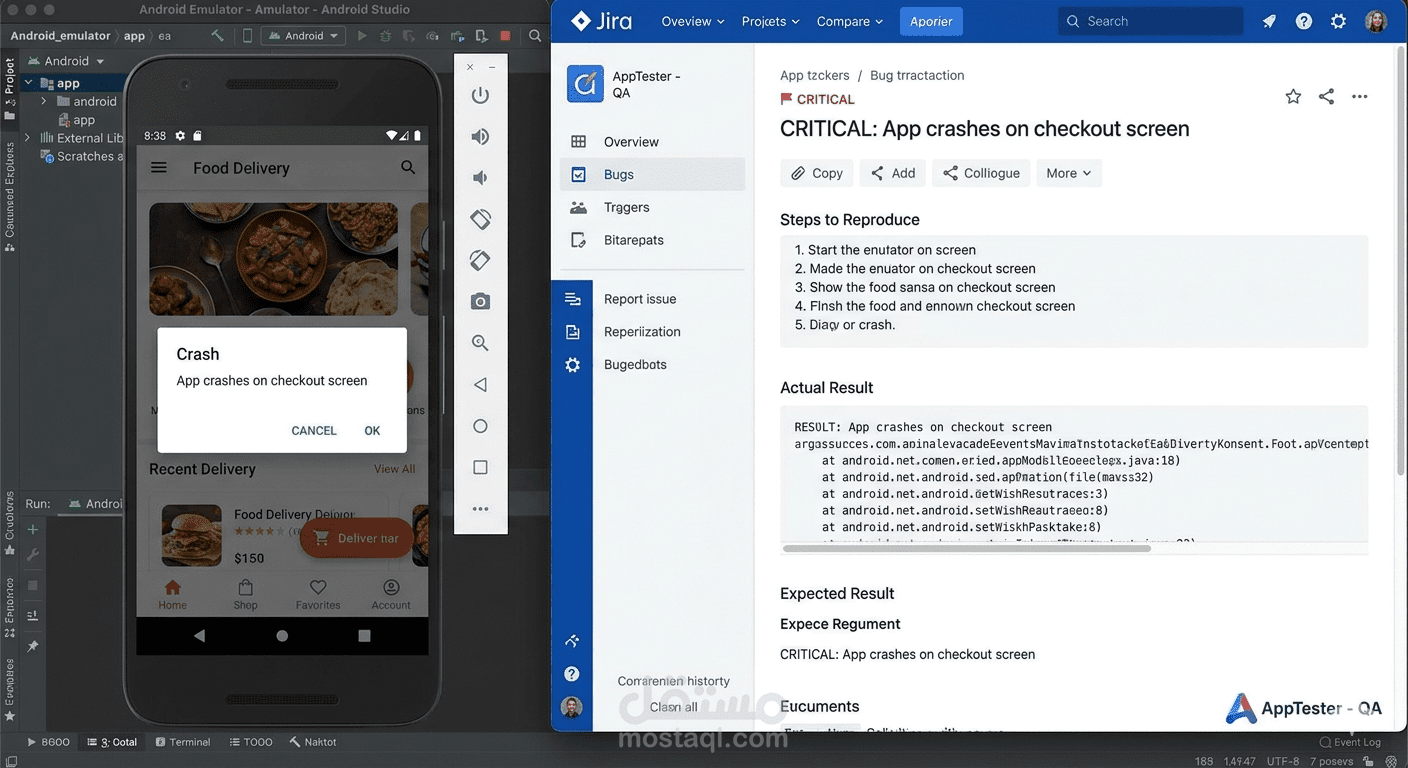
Task: Open the More actions dropdown
Action: pos(1068,172)
